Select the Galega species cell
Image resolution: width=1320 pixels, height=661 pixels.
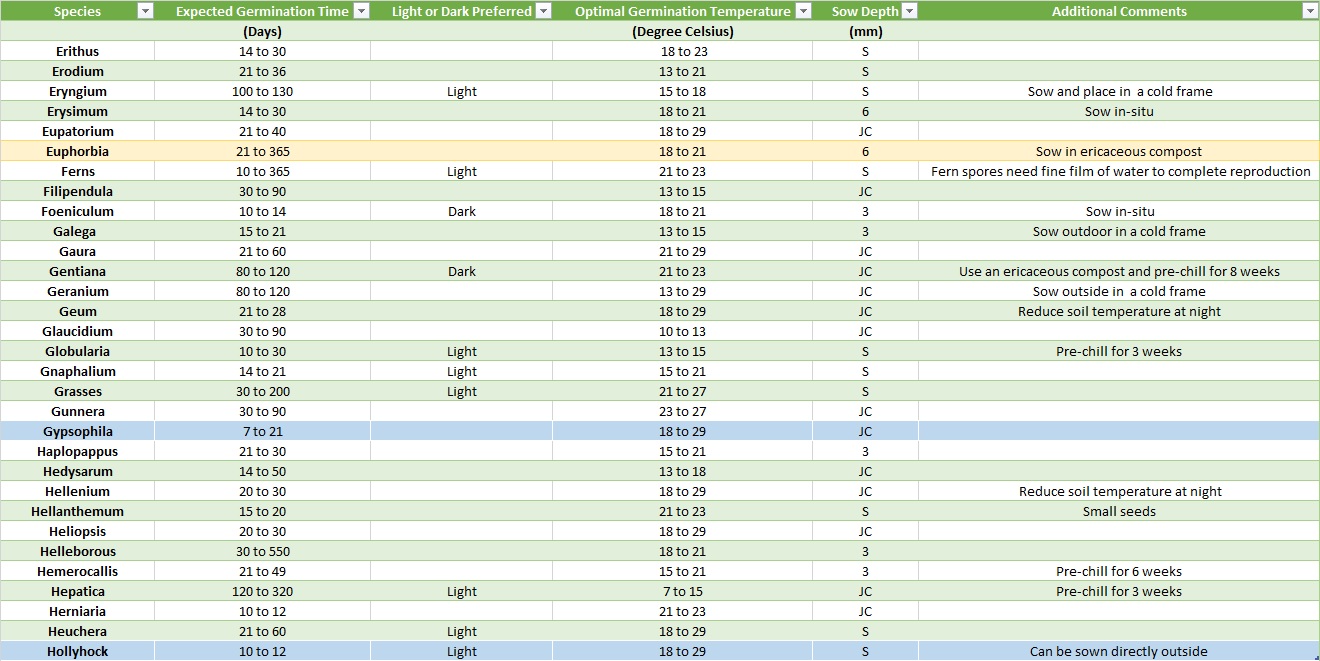click(77, 231)
